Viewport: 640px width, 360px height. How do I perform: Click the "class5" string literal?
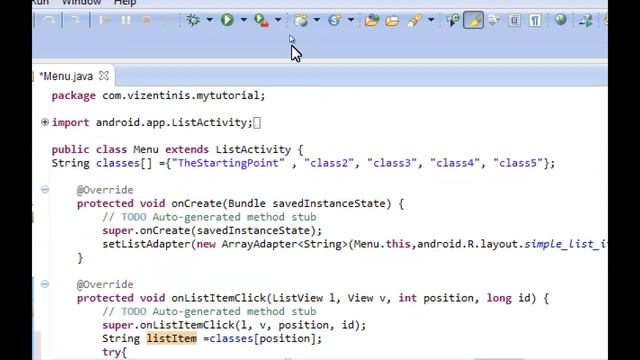[518, 163]
